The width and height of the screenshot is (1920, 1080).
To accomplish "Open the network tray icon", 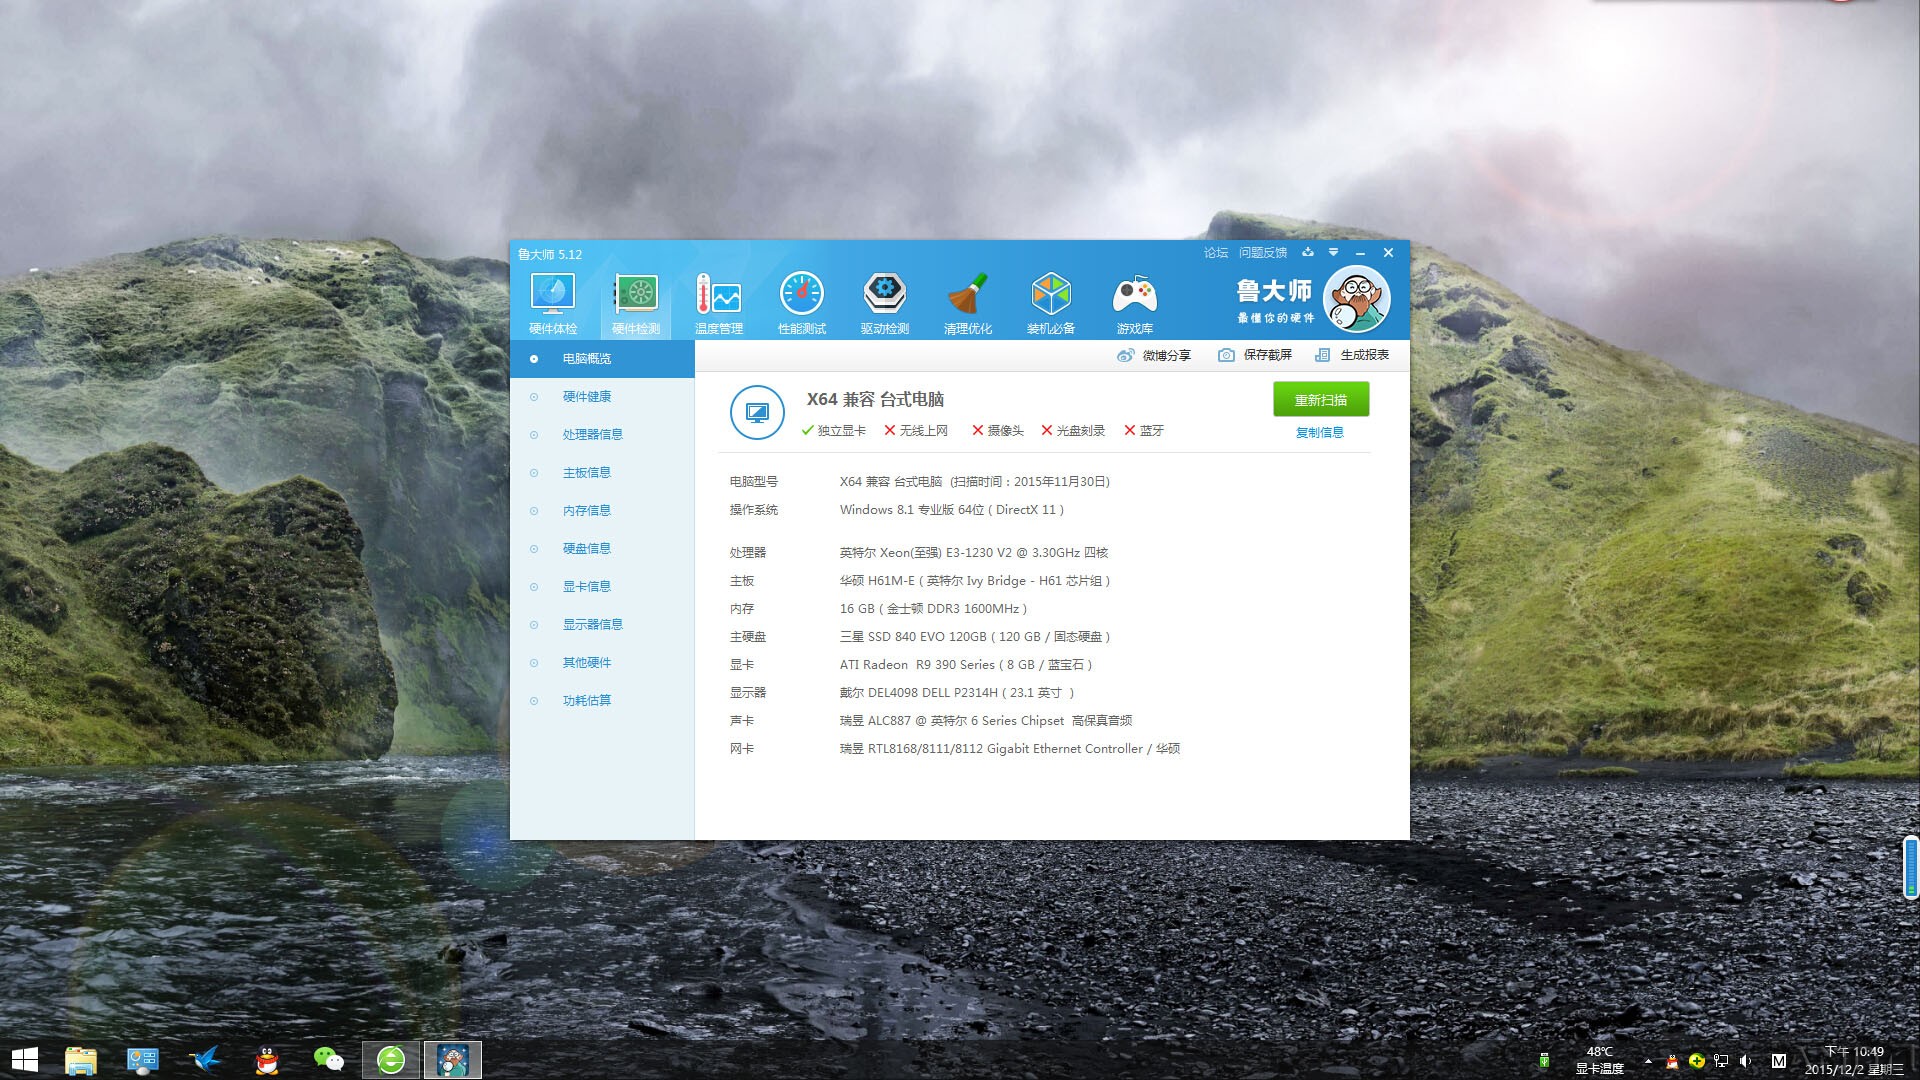I will pos(1721,1061).
